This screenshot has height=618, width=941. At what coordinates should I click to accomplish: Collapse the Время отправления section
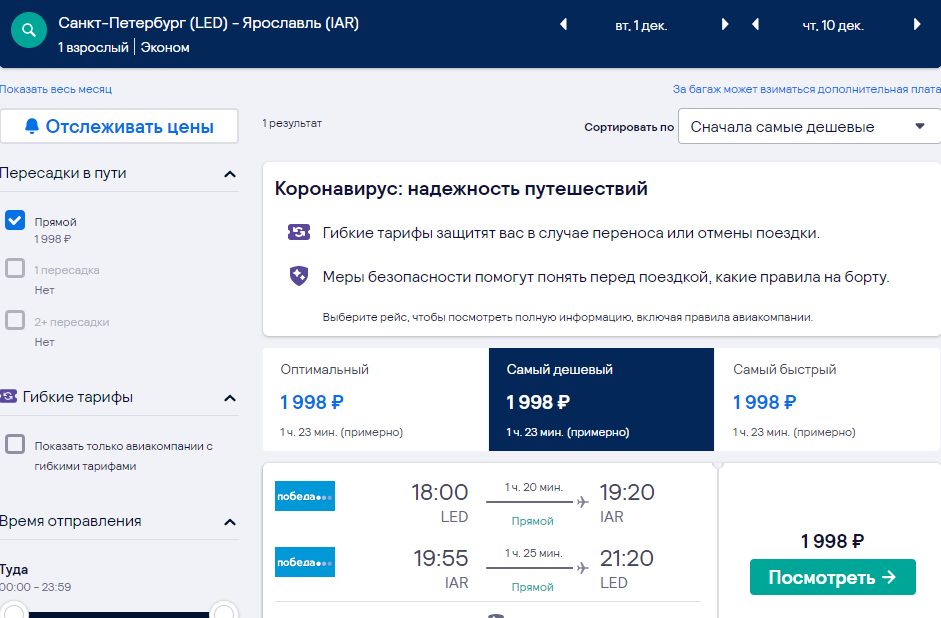[230, 522]
